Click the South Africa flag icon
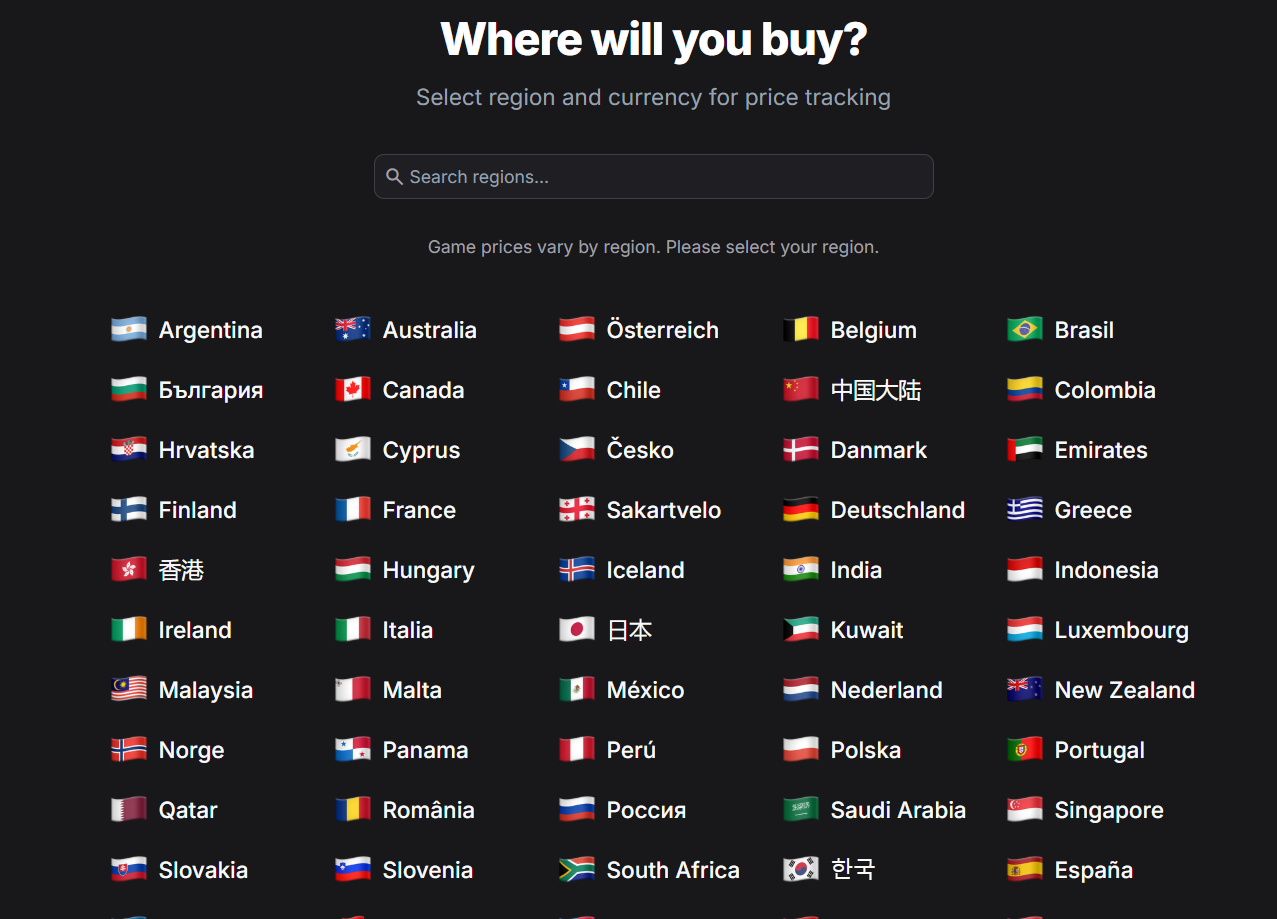This screenshot has width=1277, height=919. coord(577,870)
